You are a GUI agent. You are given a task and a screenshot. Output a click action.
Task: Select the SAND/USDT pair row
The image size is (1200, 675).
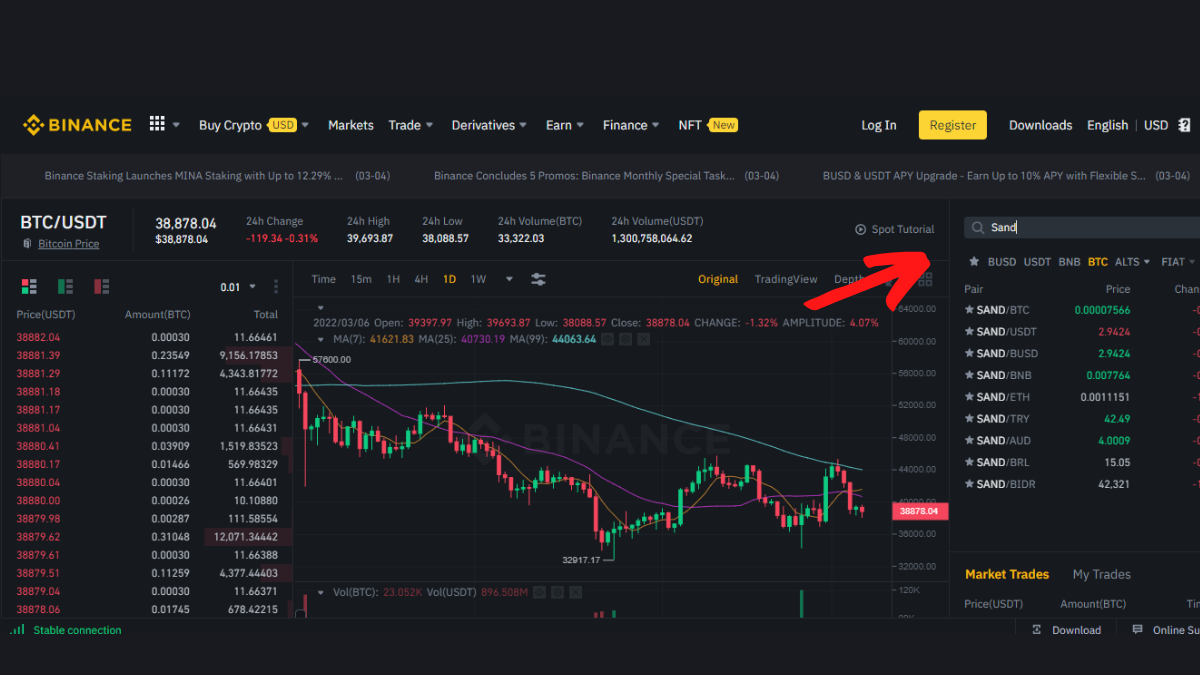click(x=1082, y=332)
